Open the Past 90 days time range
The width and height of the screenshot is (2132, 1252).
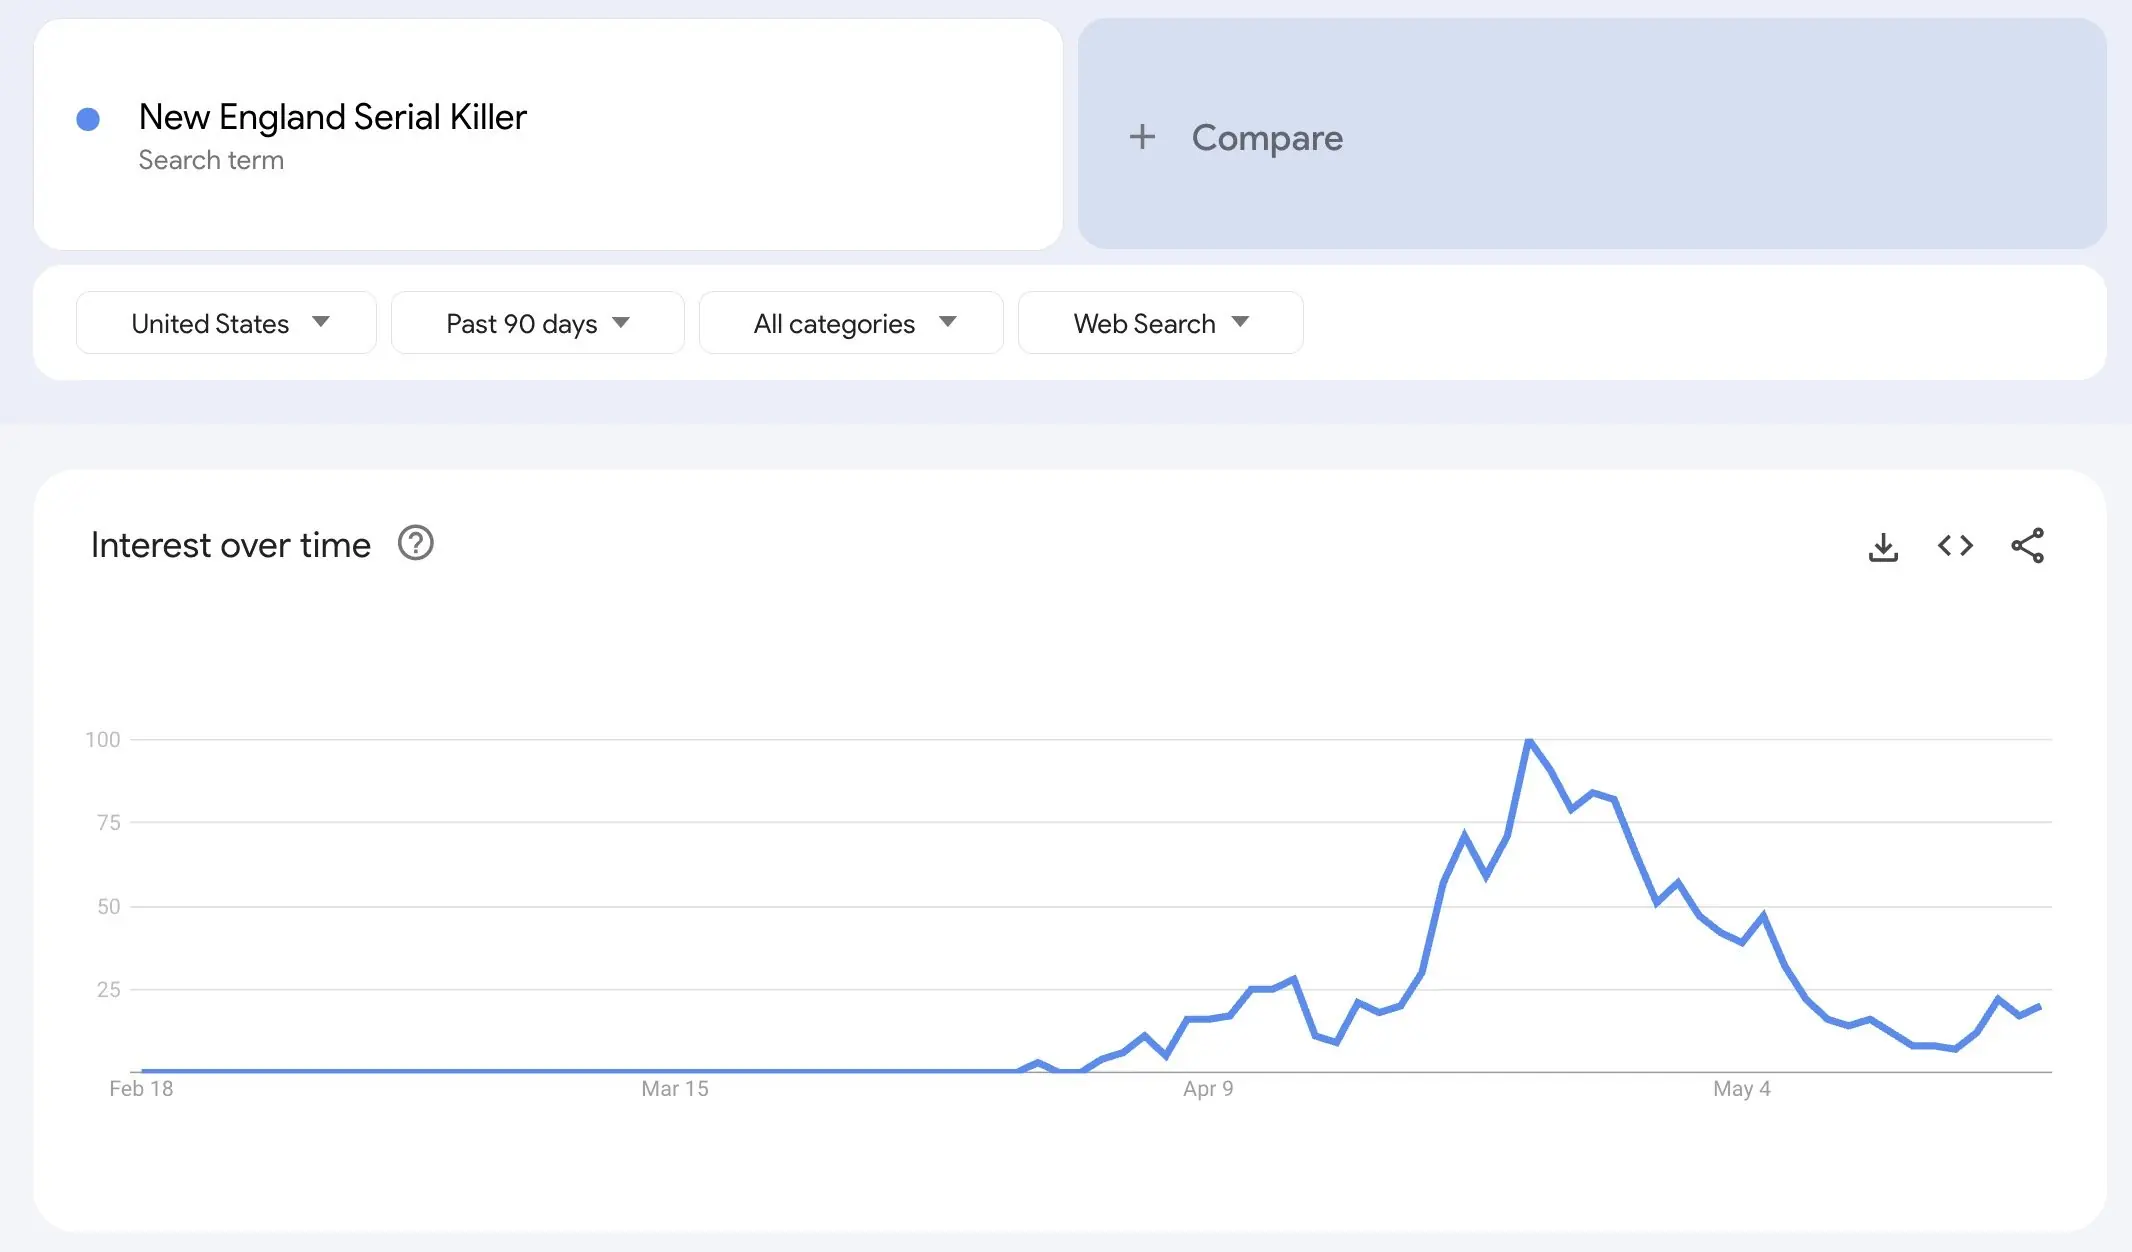point(537,323)
